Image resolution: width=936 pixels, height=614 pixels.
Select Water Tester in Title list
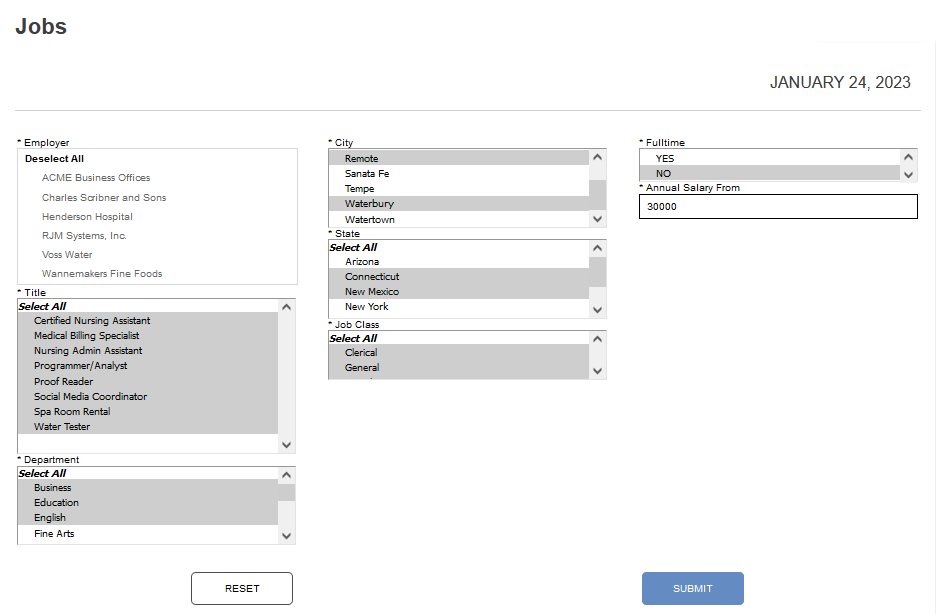pyautogui.click(x=62, y=427)
